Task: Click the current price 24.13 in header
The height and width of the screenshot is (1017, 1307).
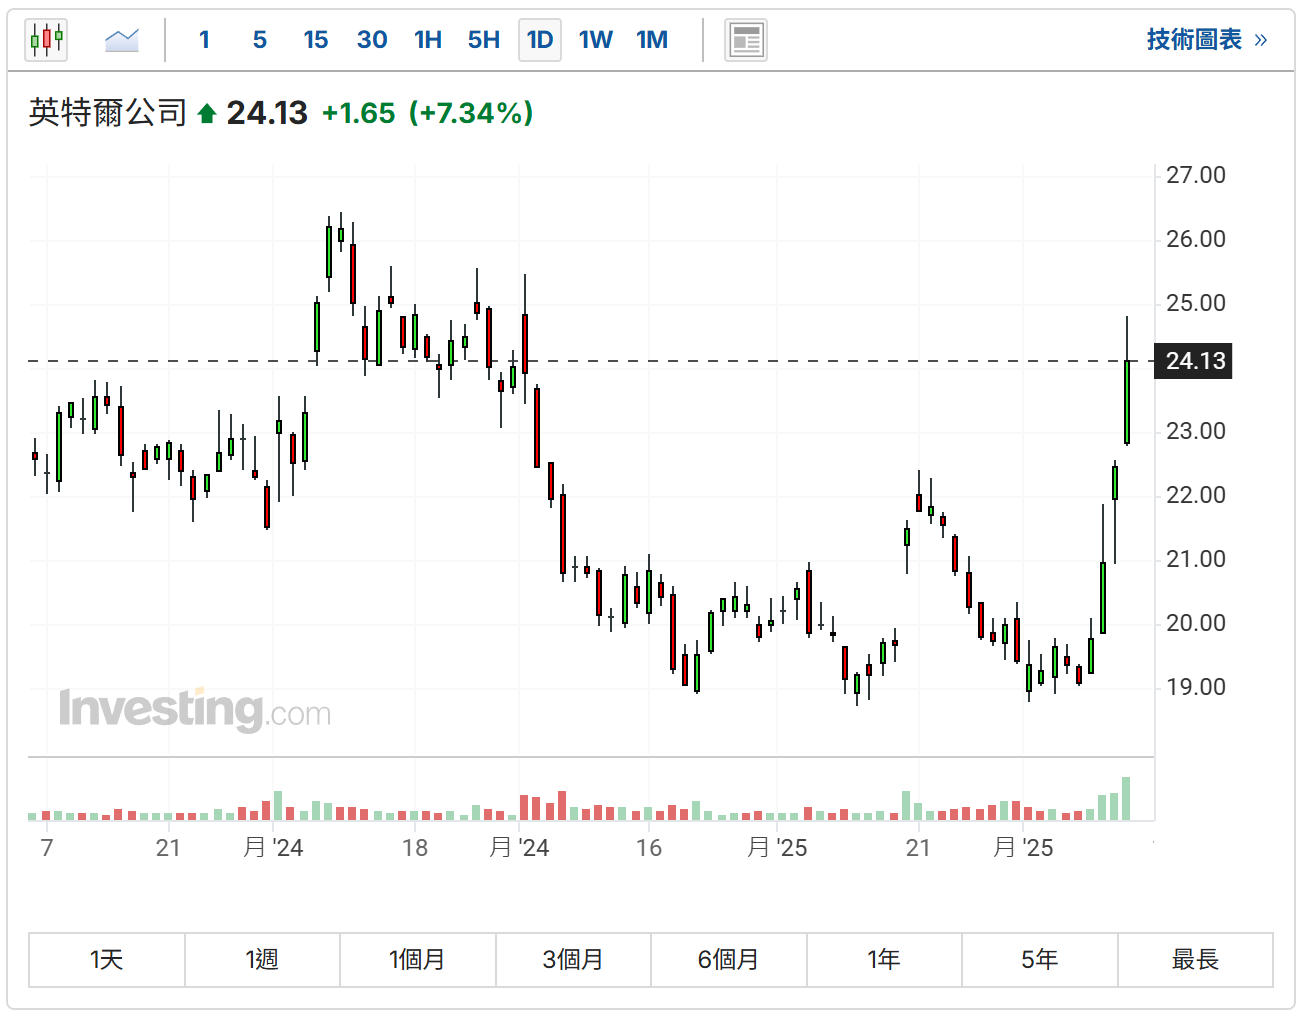Action: point(267,113)
